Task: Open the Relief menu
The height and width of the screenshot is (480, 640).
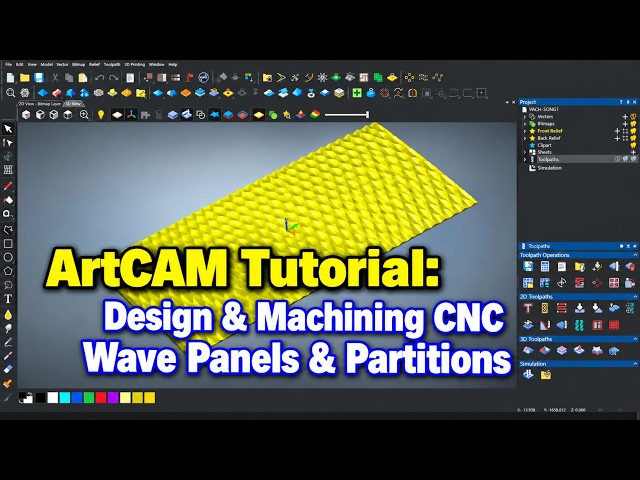Action: pyautogui.click(x=94, y=64)
